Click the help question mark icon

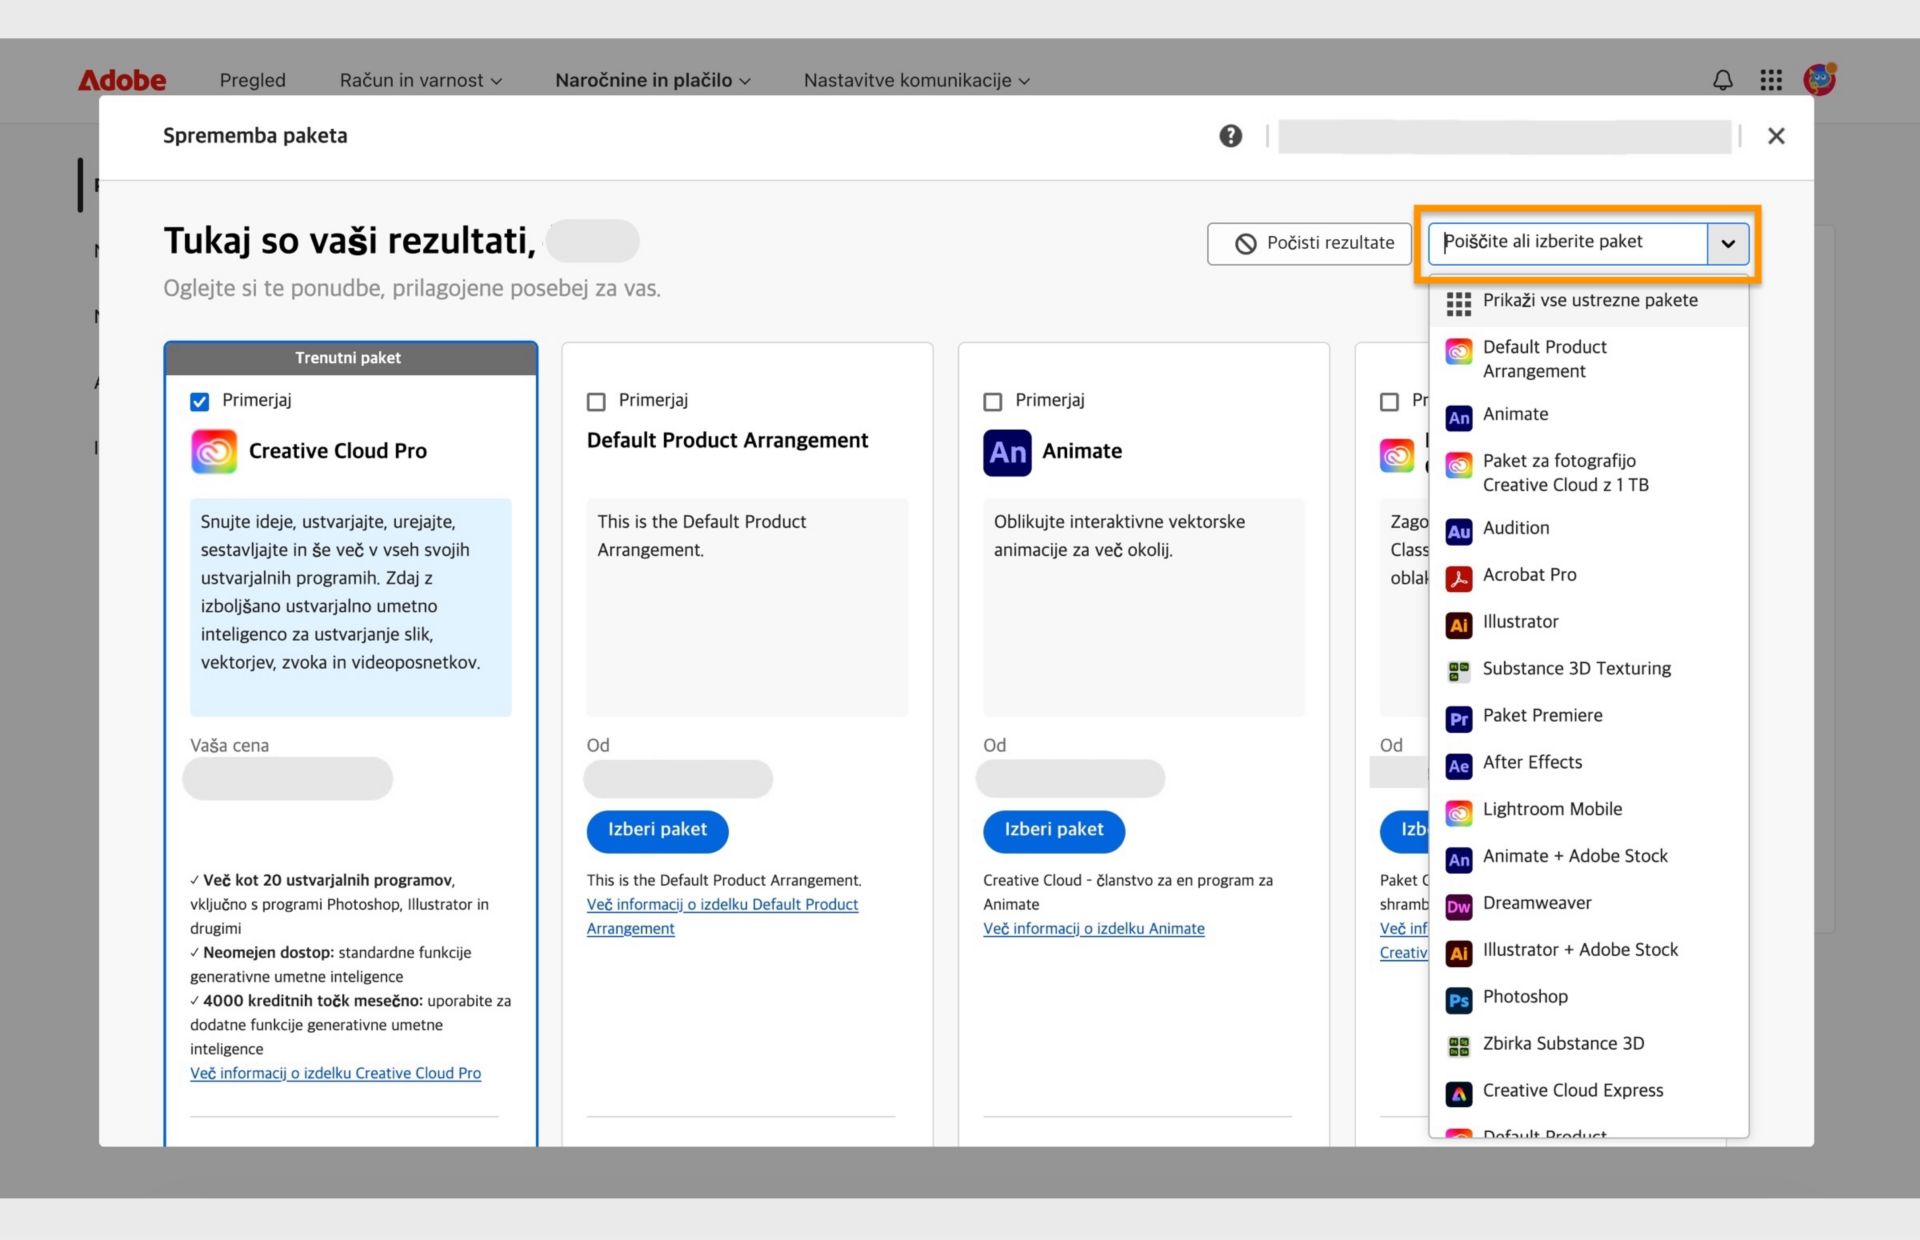[x=1230, y=136]
